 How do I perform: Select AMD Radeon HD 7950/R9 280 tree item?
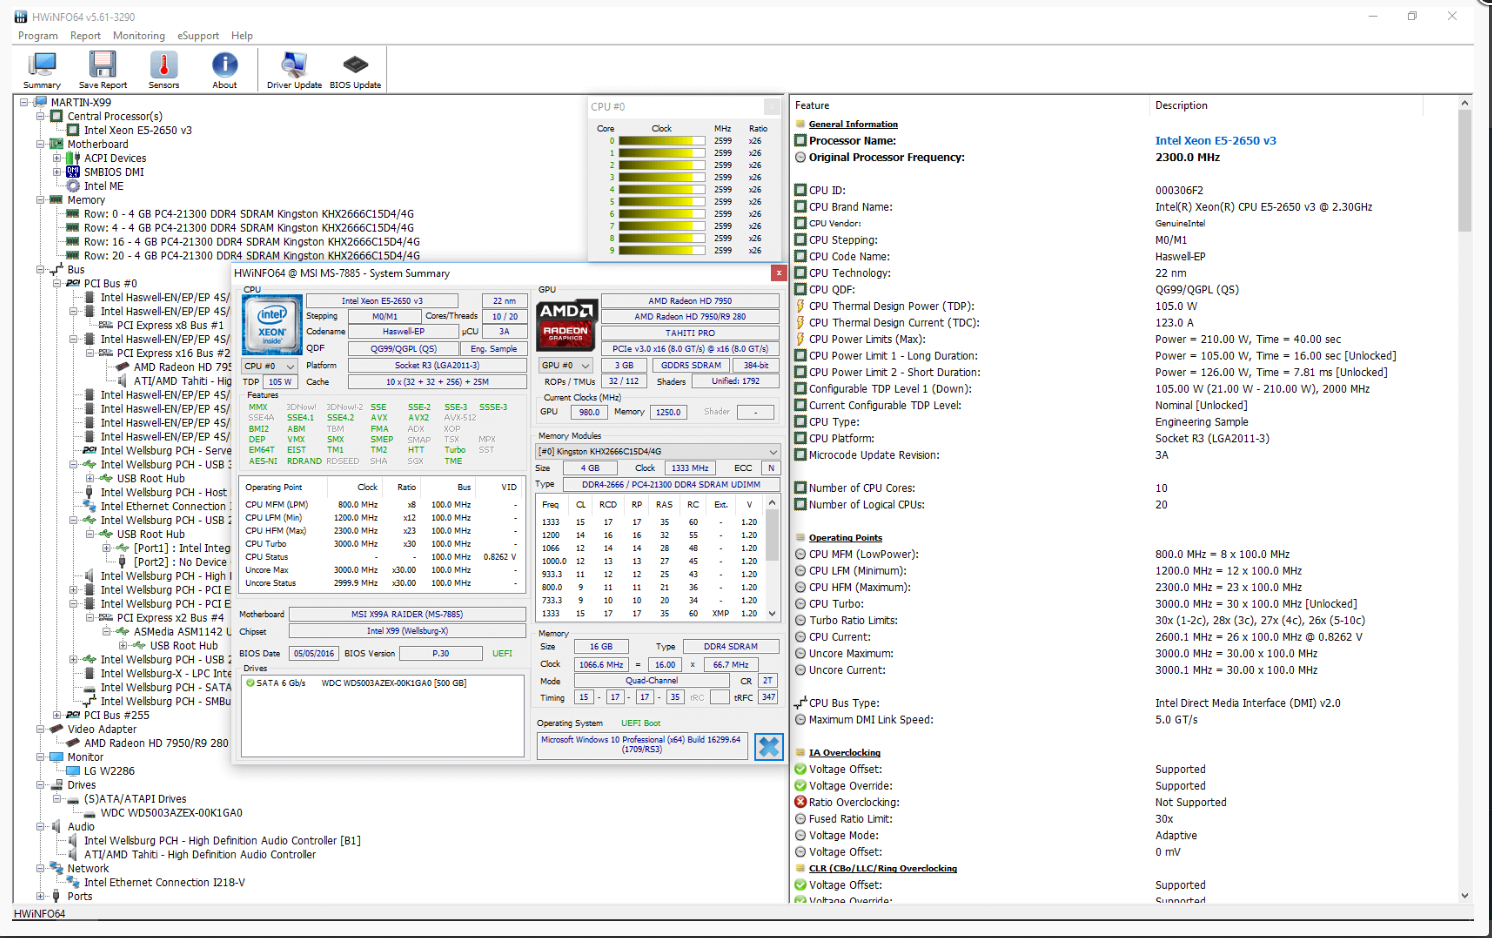click(156, 743)
